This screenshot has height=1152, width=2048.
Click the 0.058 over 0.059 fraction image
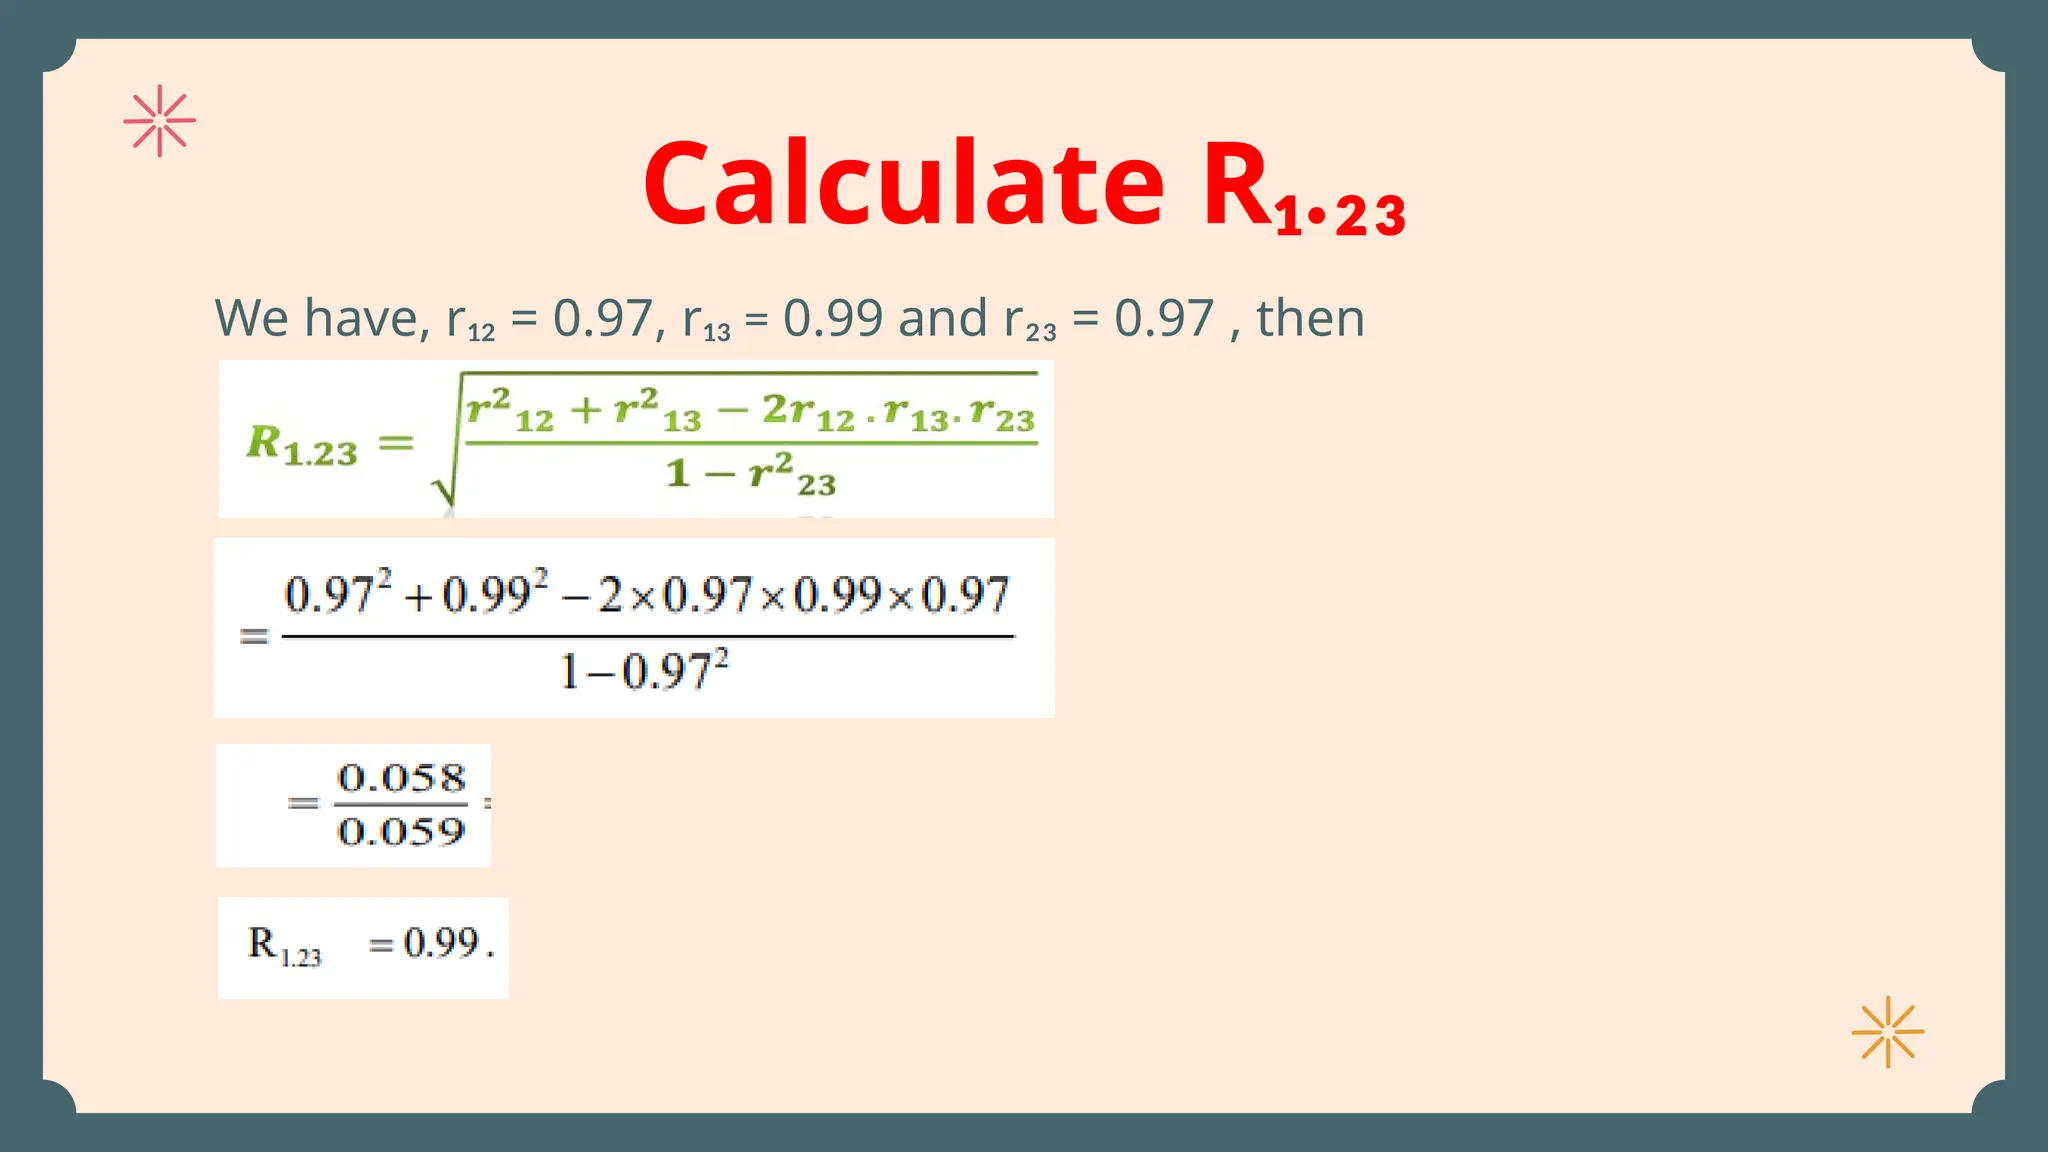[x=353, y=805]
